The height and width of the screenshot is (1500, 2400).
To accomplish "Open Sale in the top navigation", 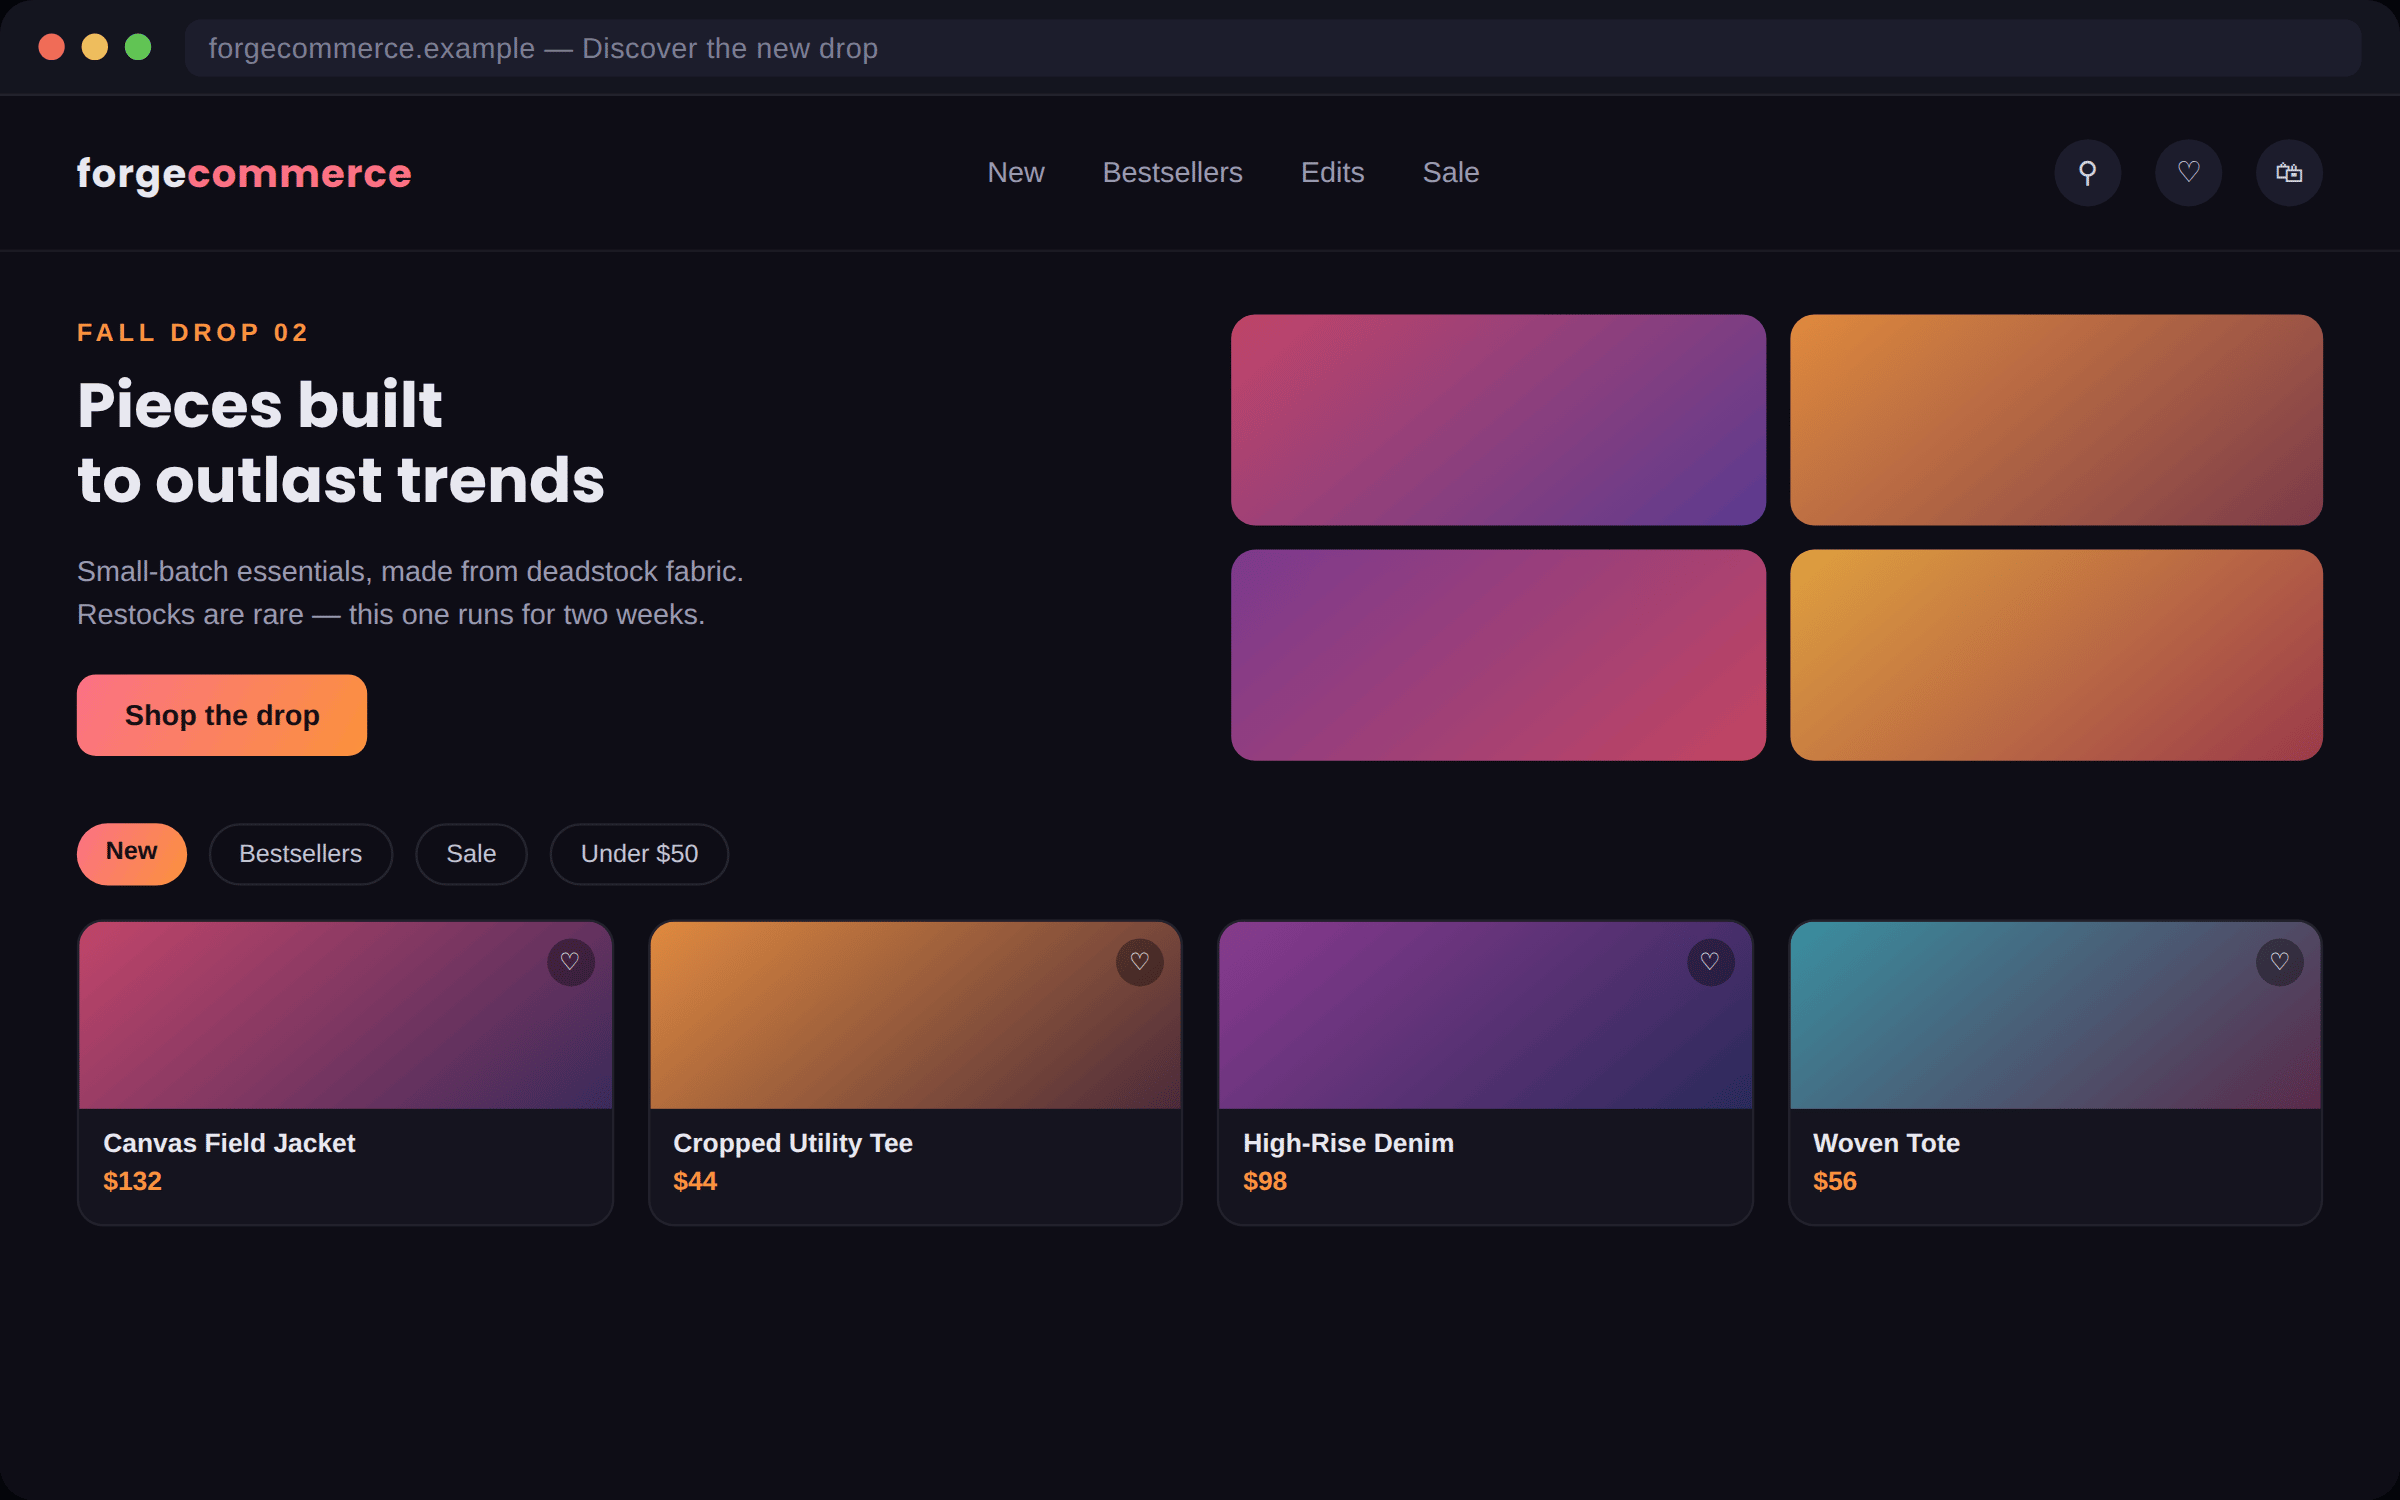I will coord(1451,173).
